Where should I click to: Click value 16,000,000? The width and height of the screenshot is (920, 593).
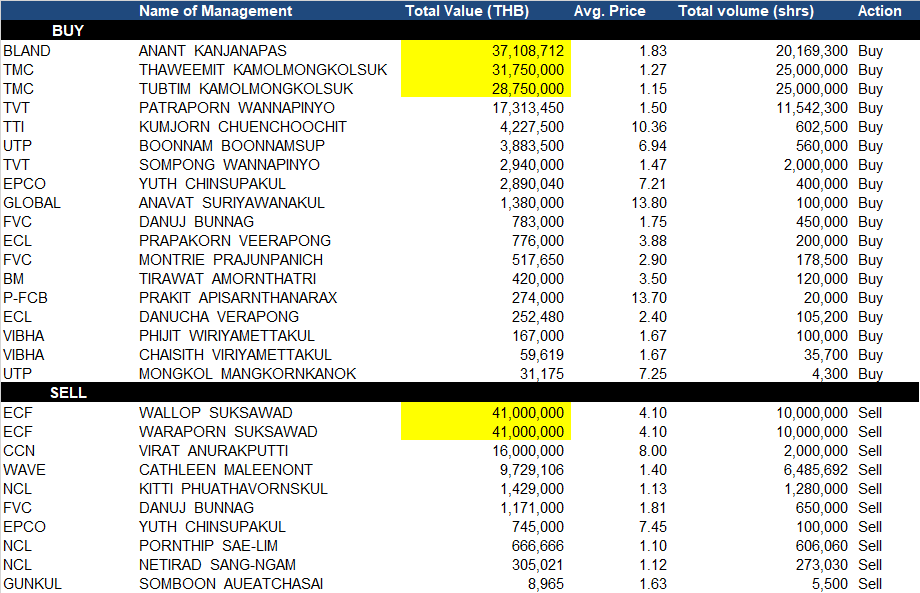tap(527, 450)
